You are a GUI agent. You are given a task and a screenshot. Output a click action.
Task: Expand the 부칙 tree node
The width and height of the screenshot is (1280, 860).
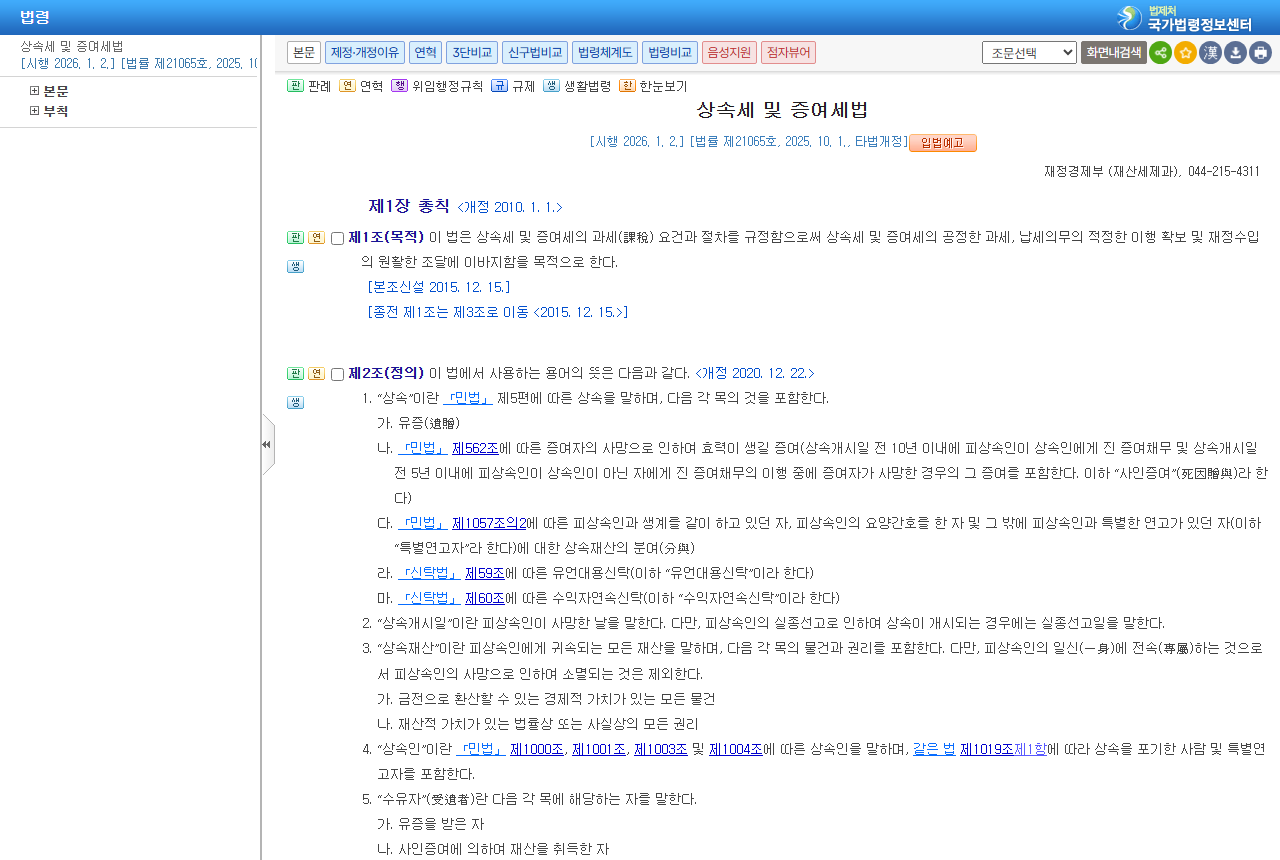[35, 111]
